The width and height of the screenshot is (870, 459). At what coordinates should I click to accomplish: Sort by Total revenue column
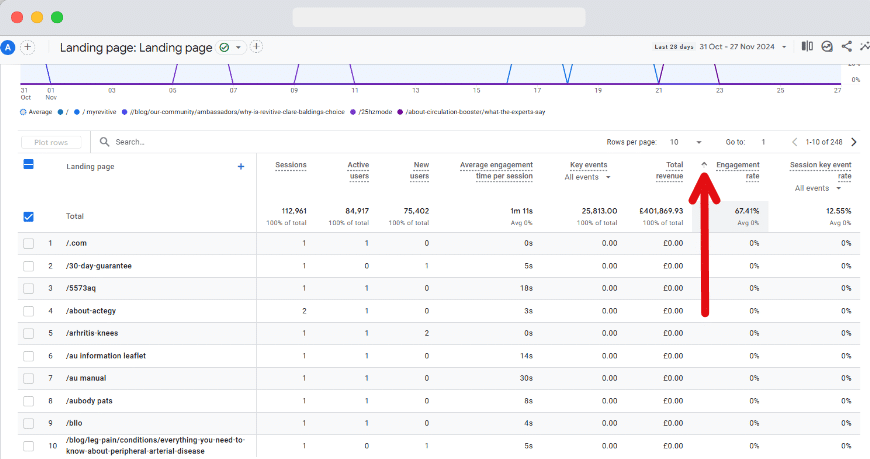(x=670, y=170)
